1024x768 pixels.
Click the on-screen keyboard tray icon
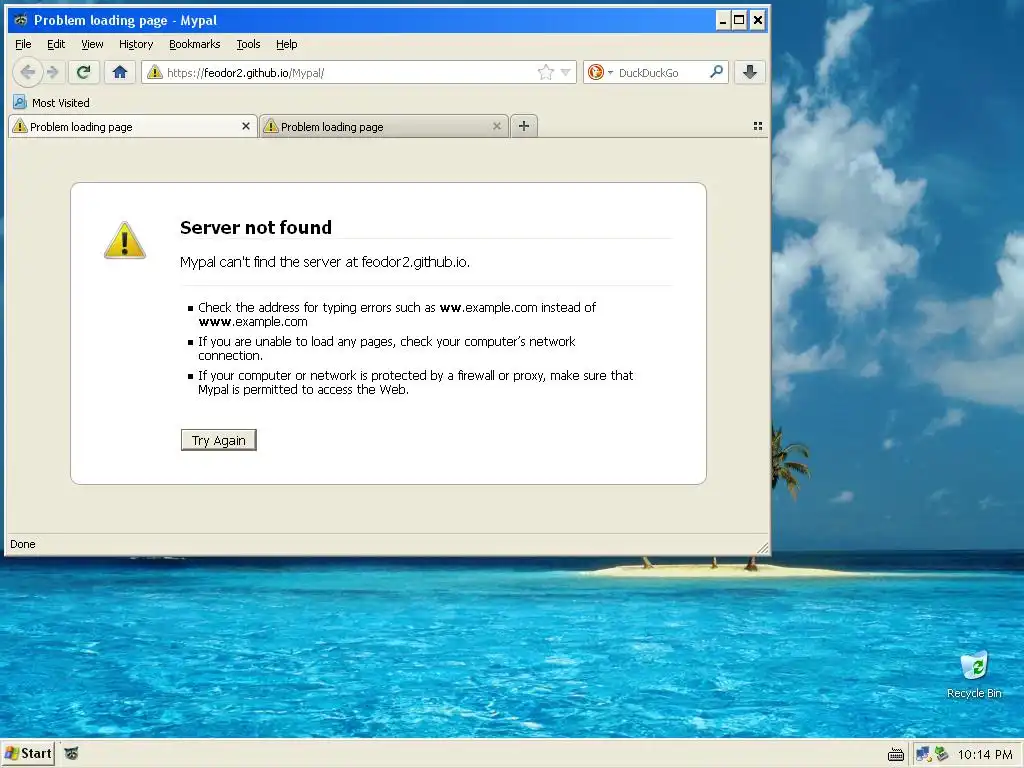click(896, 755)
